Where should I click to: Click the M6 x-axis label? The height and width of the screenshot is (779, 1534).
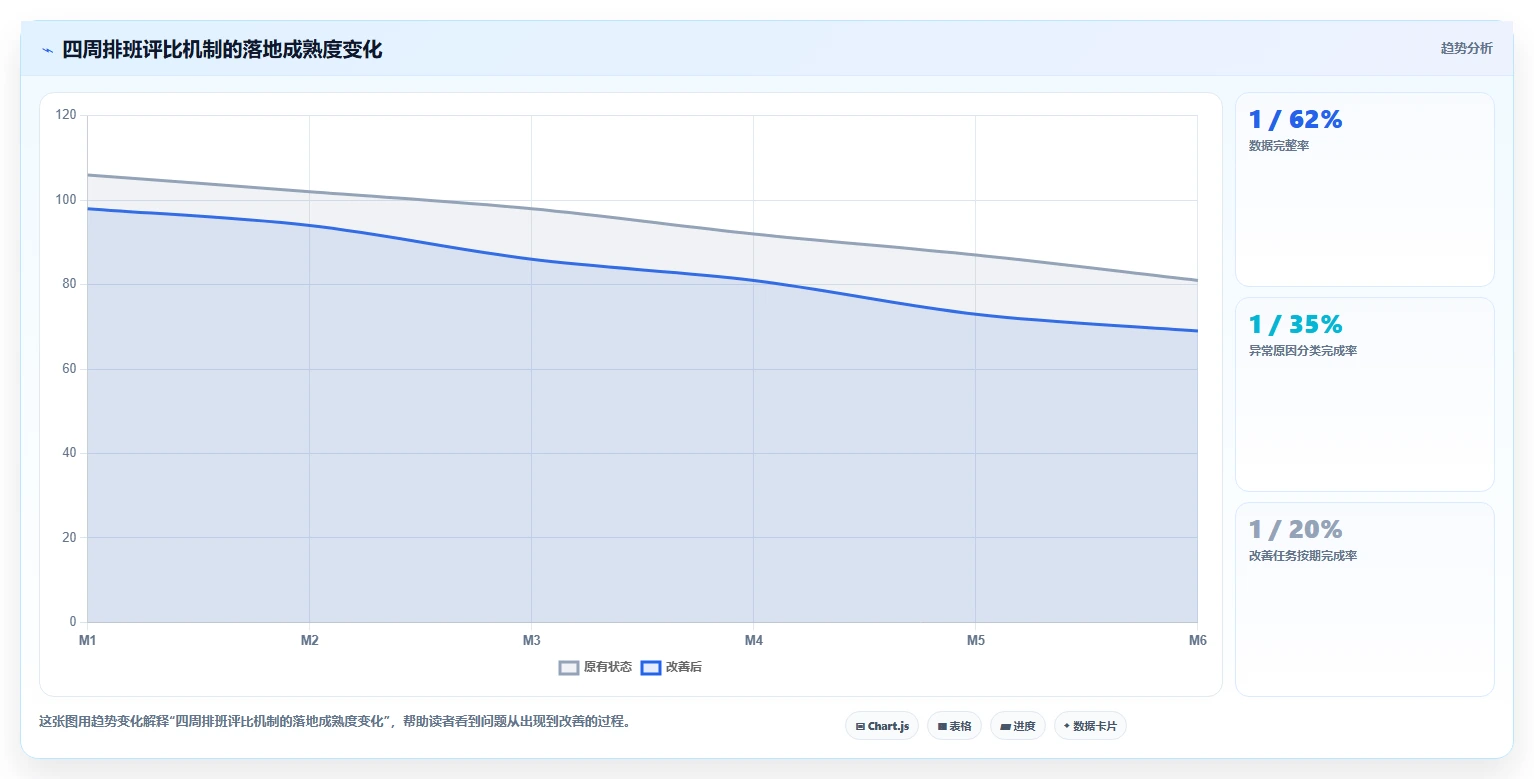[1197, 641]
